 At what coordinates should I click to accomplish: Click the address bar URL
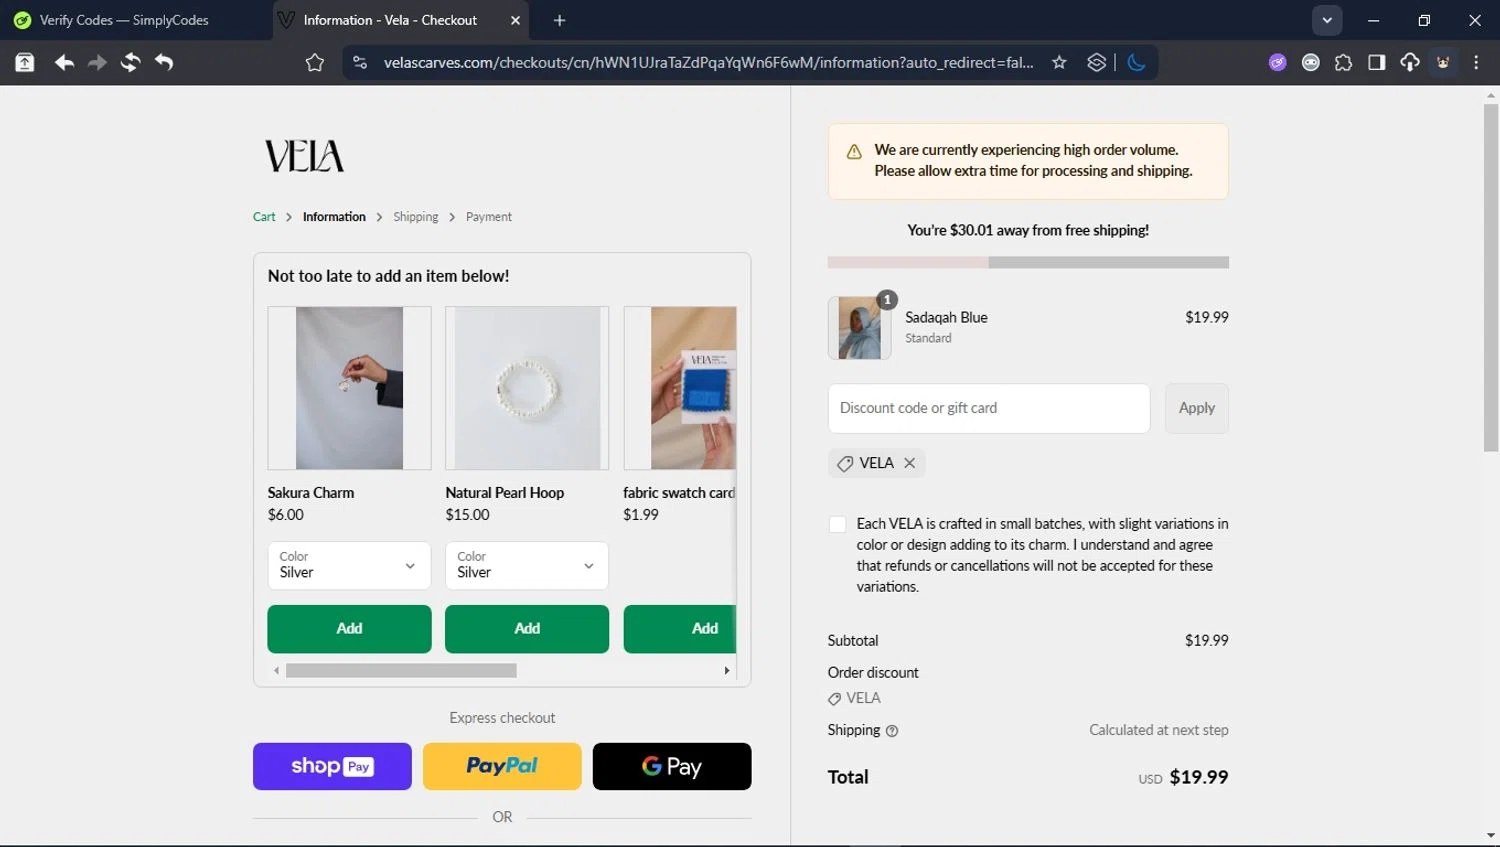708,63
